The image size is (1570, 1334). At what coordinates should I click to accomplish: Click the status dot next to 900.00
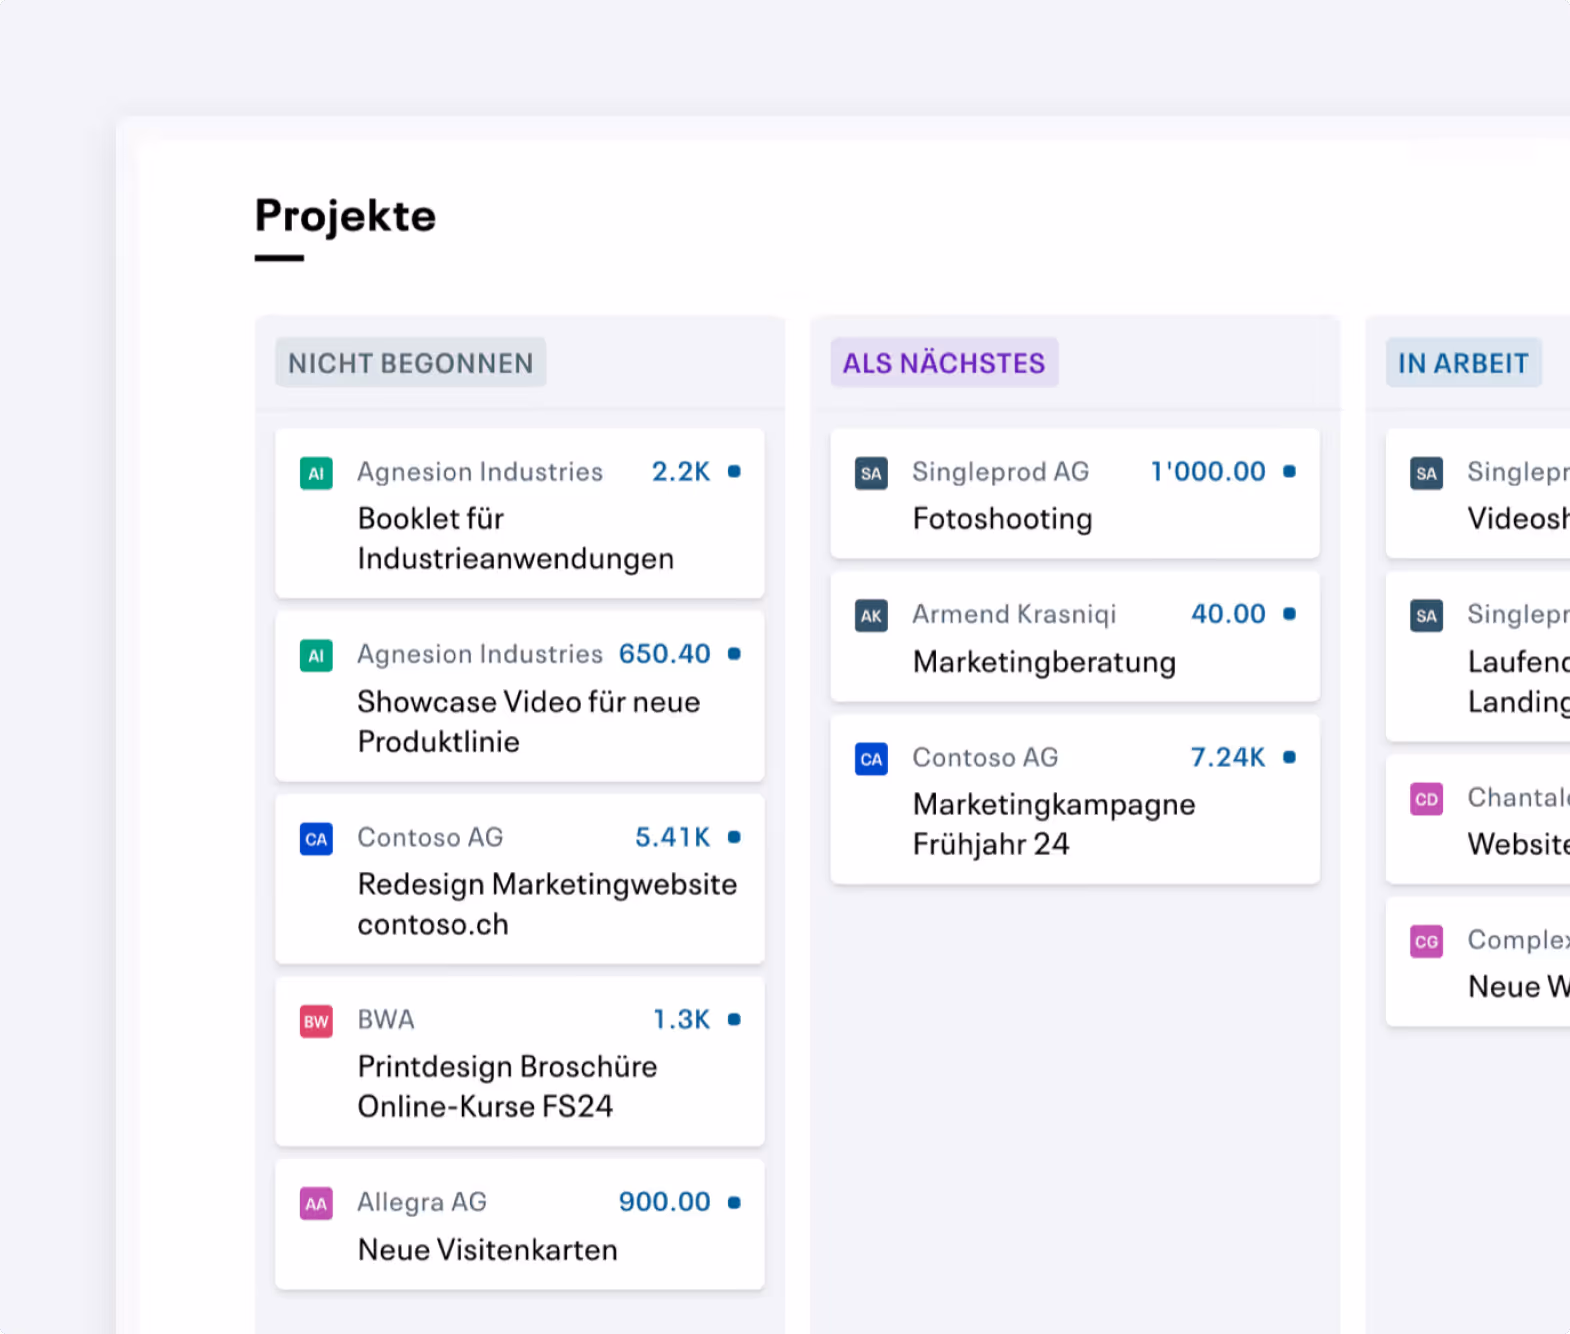(x=734, y=1202)
